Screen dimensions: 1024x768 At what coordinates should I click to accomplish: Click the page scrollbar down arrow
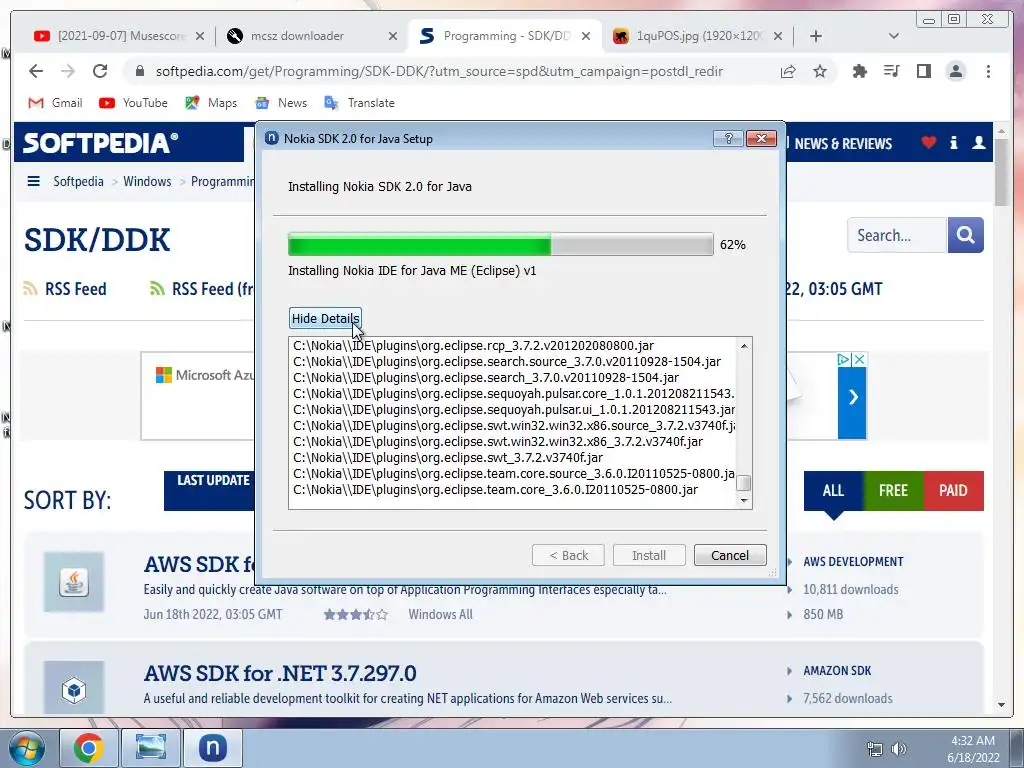coord(1001,705)
